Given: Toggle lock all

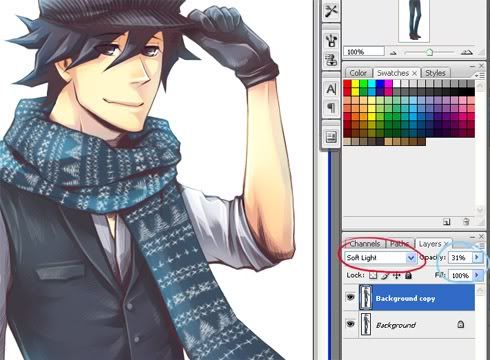Looking at the screenshot, I should pos(408,275).
